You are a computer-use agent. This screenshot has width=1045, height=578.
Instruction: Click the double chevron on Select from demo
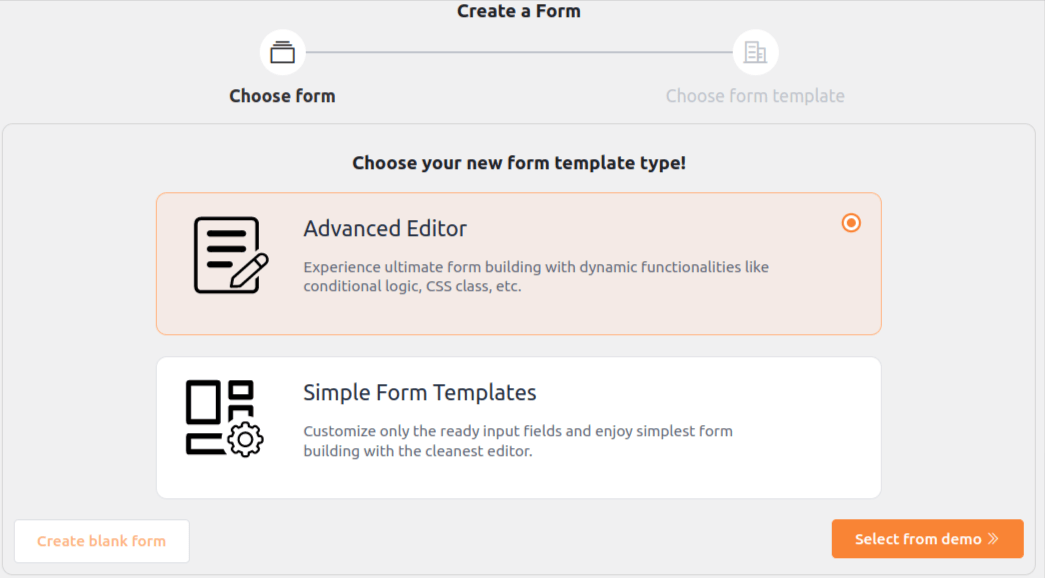[x=993, y=539]
